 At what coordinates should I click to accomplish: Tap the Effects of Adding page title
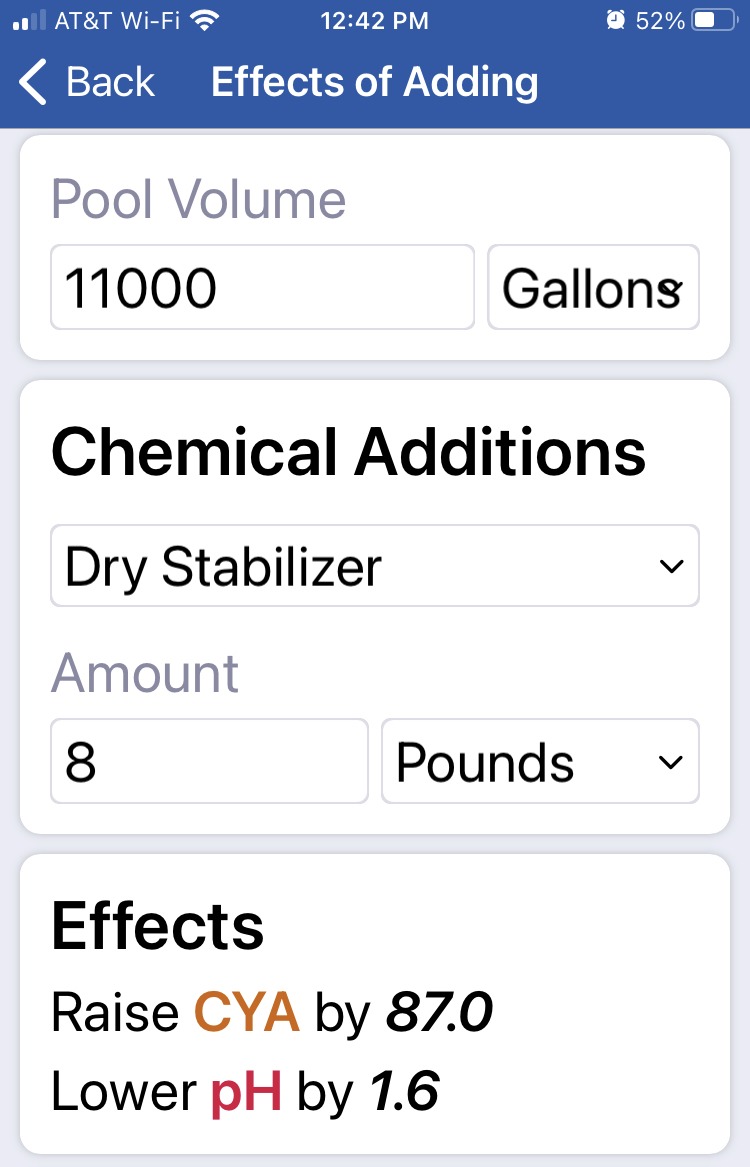(x=374, y=82)
